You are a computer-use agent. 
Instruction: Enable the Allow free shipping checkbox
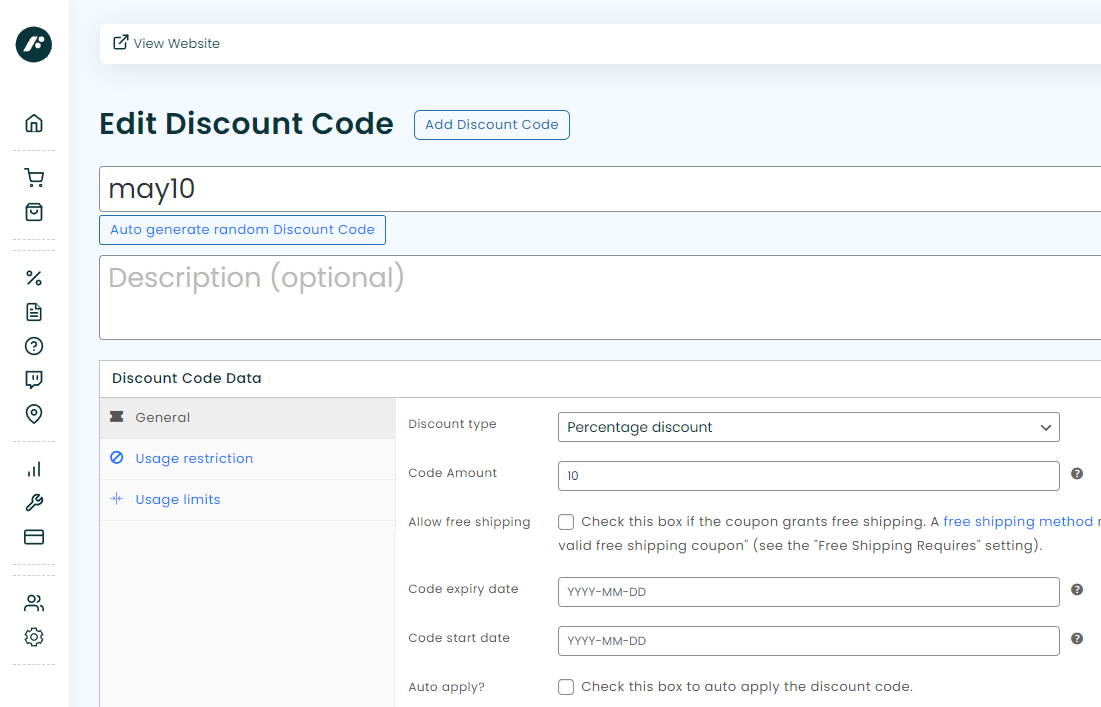(566, 522)
